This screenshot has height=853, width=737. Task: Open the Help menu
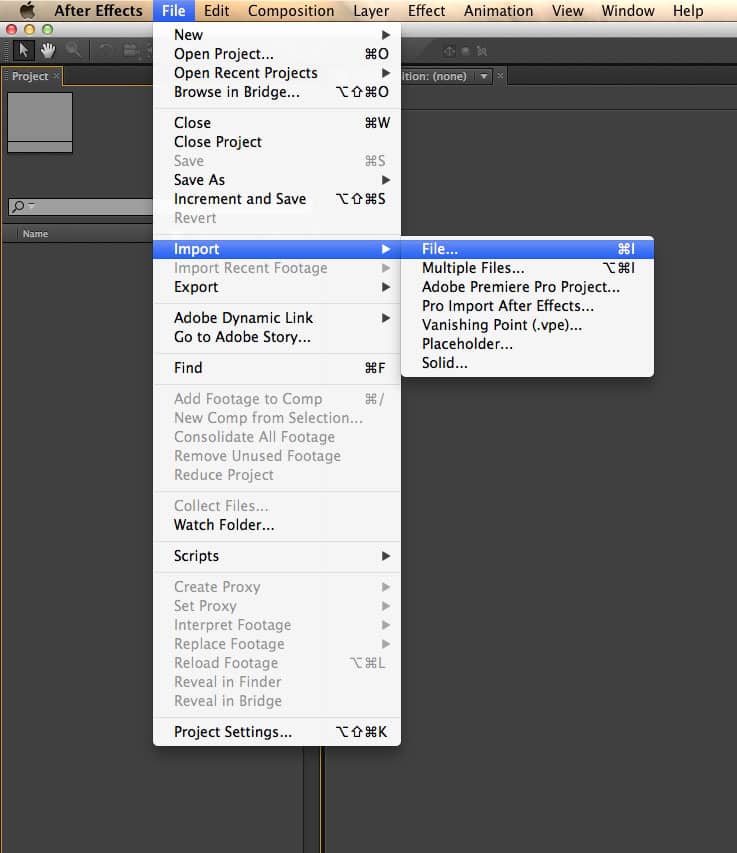pos(688,10)
